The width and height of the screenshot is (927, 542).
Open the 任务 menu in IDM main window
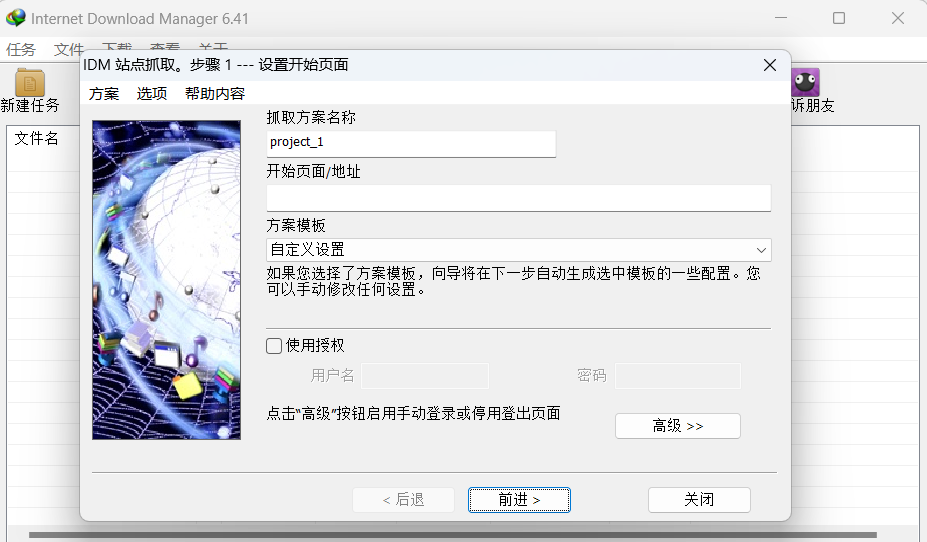pos(21,50)
